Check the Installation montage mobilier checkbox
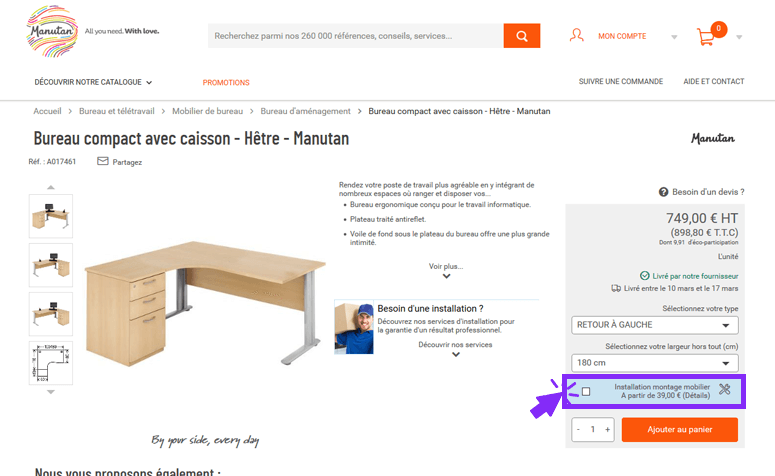The image size is (775, 476). pyautogui.click(x=586, y=391)
